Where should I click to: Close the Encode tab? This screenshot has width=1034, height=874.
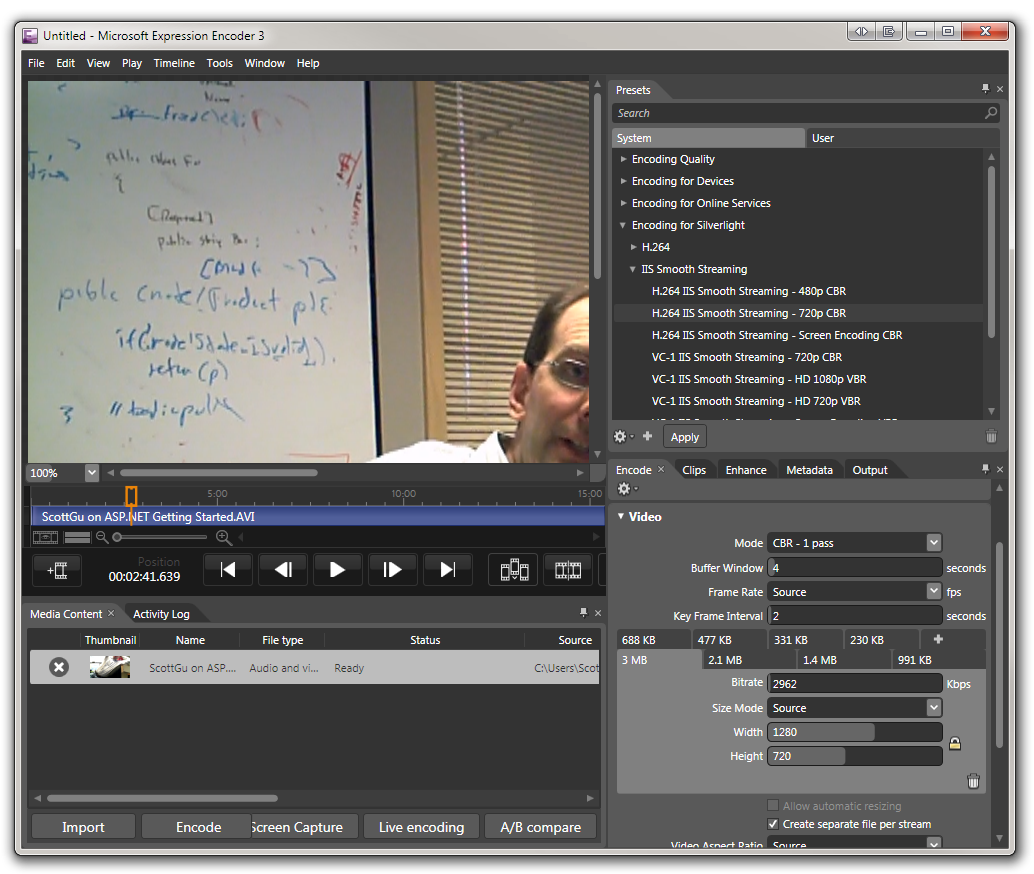[x=661, y=469]
